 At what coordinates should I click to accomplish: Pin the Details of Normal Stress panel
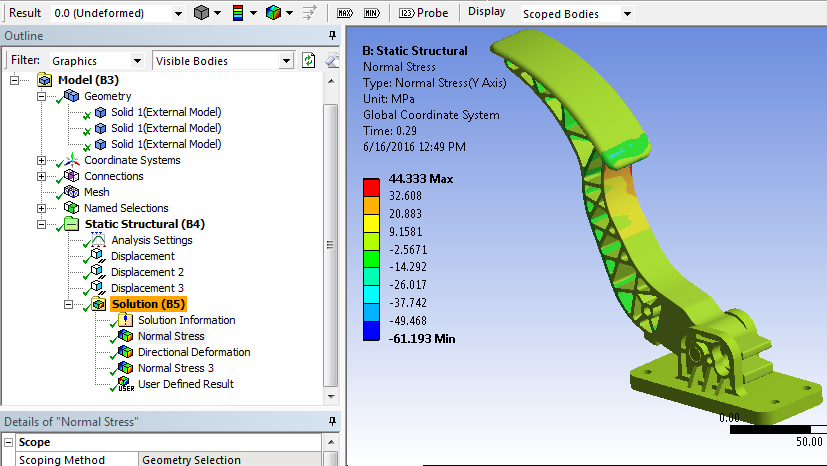click(332, 421)
